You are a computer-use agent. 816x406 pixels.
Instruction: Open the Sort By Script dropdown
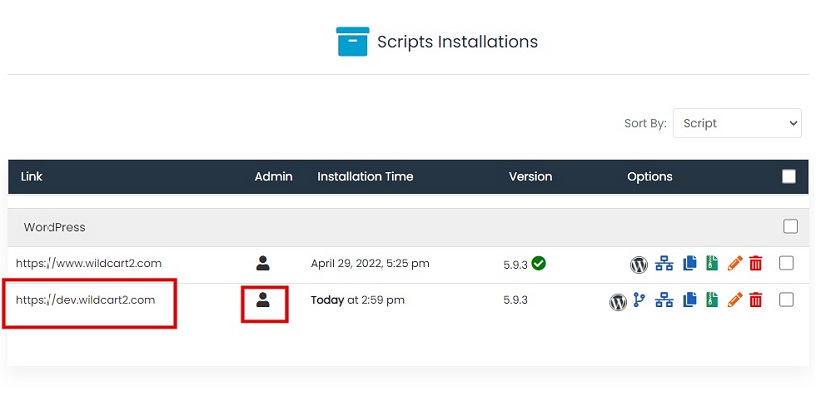(x=737, y=123)
